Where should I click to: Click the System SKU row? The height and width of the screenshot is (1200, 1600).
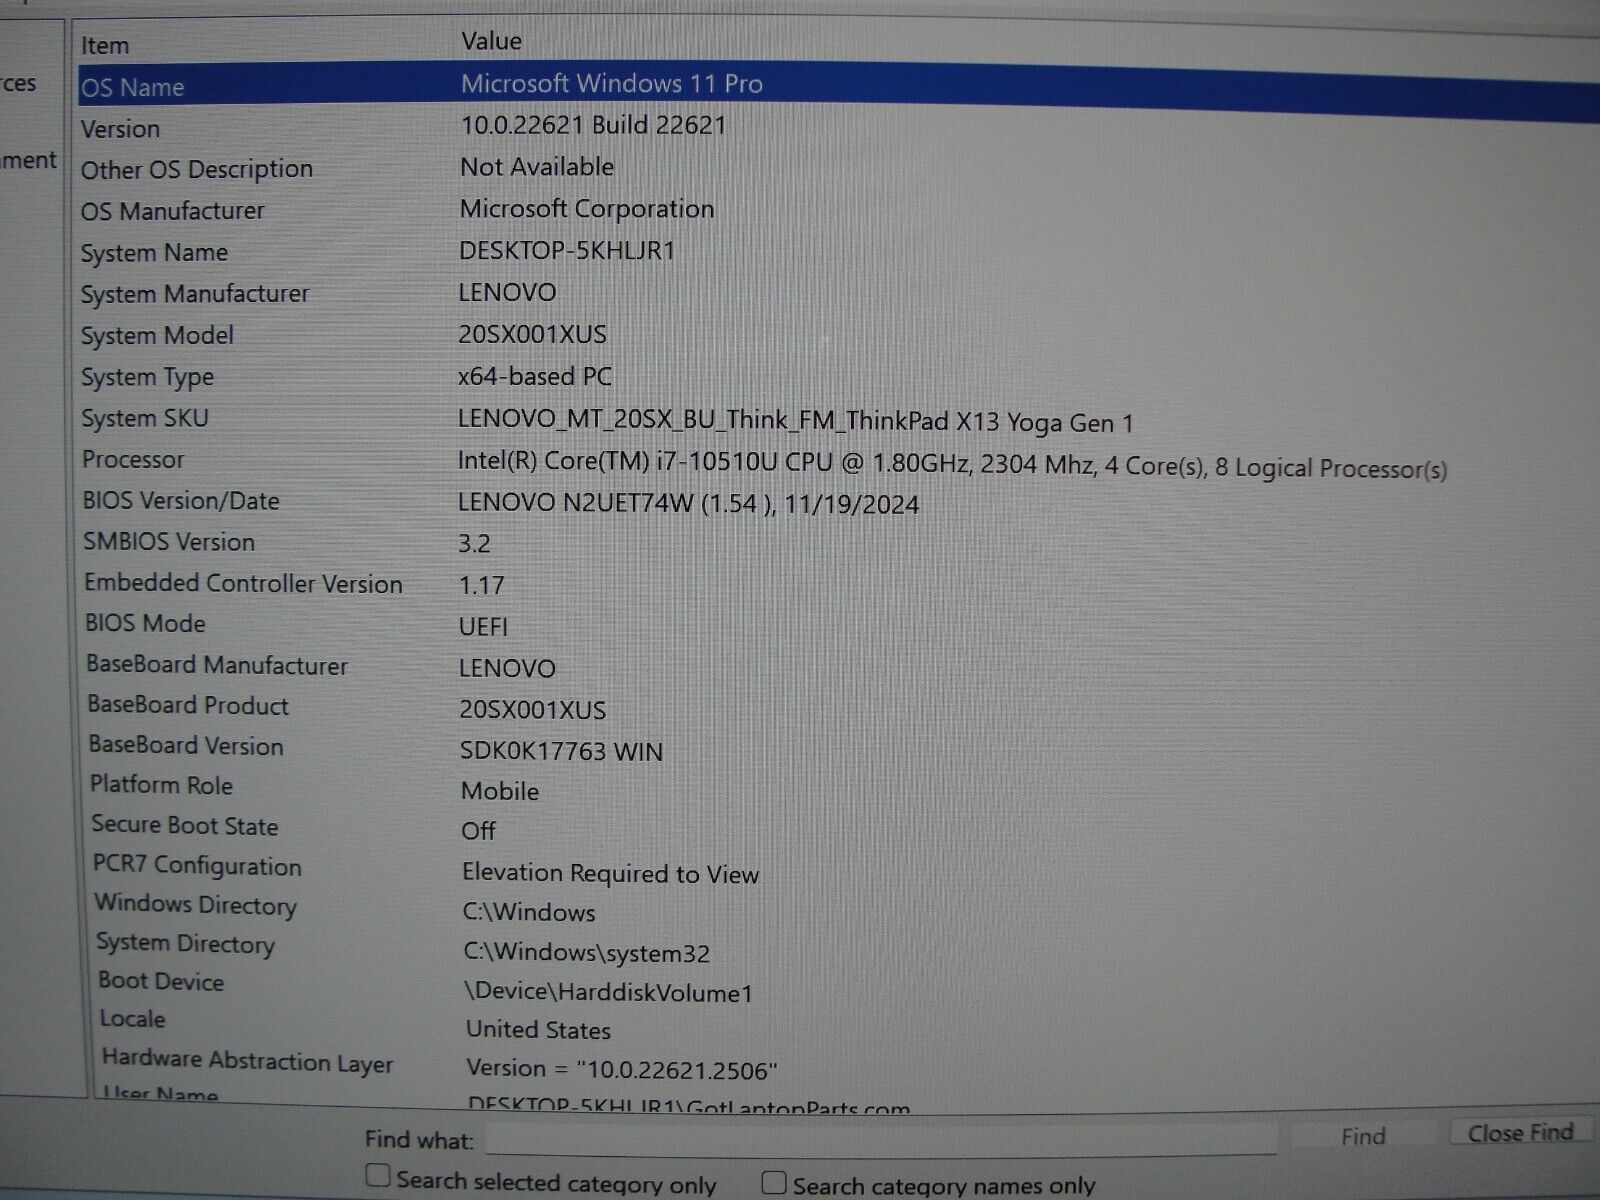click(x=145, y=419)
